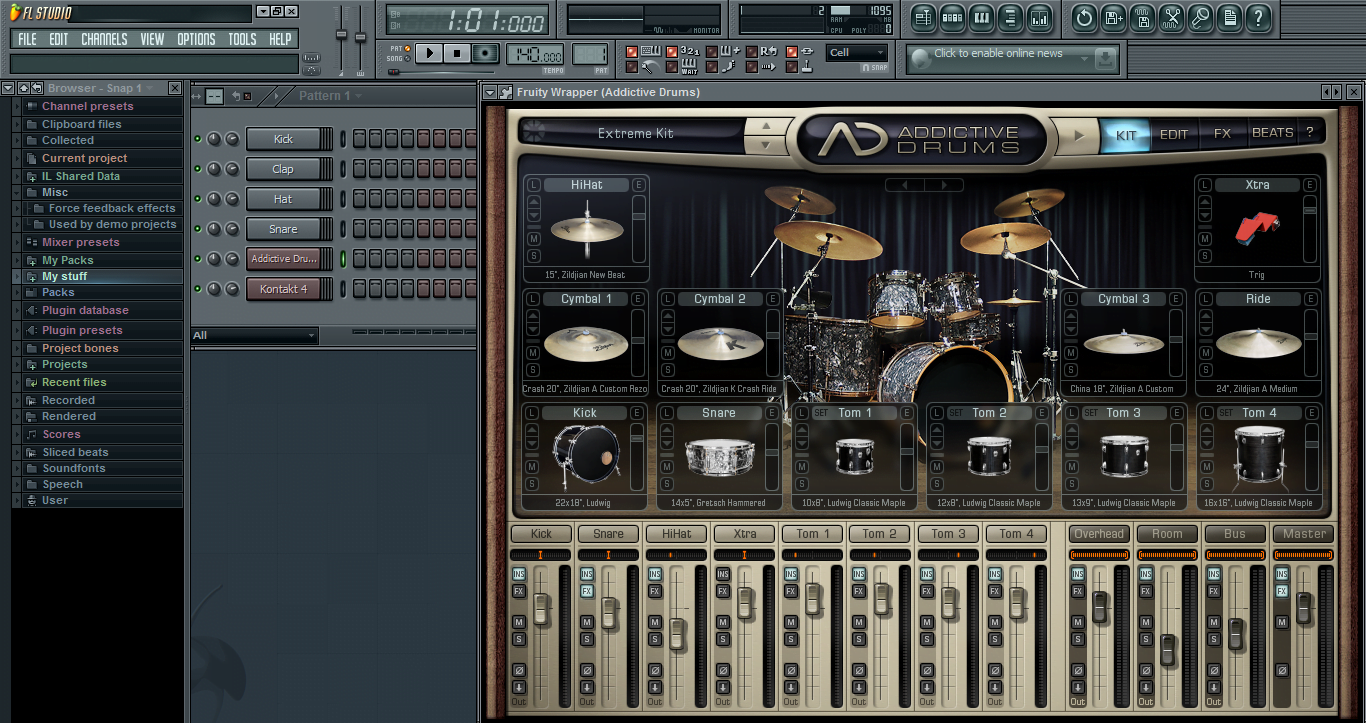Select the Snare channel button in rack
Viewport: 1366px width, 723px height.
pyautogui.click(x=283, y=229)
